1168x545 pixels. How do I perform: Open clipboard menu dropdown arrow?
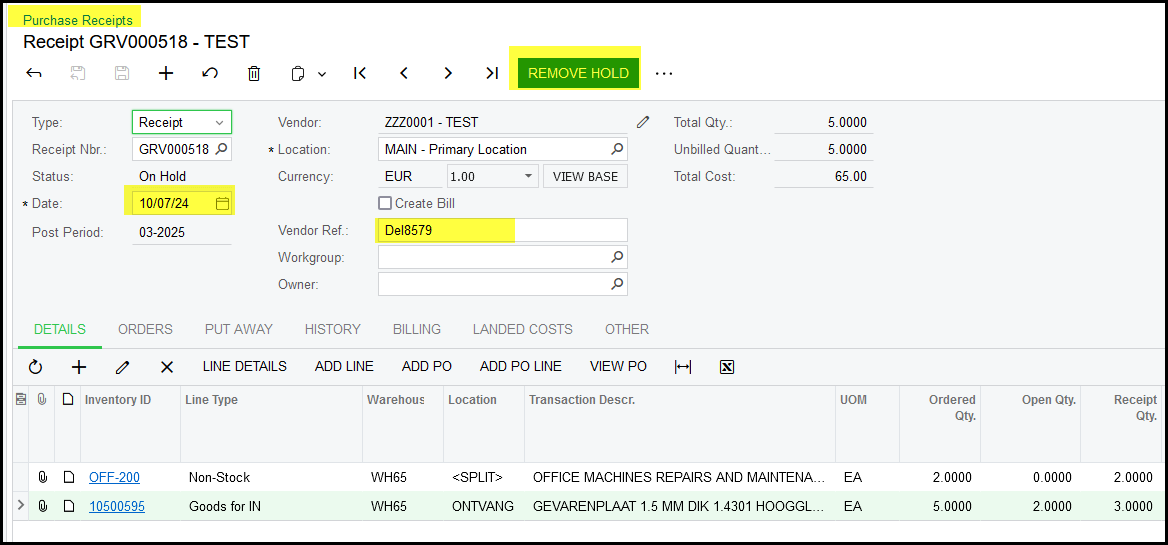pyautogui.click(x=322, y=74)
